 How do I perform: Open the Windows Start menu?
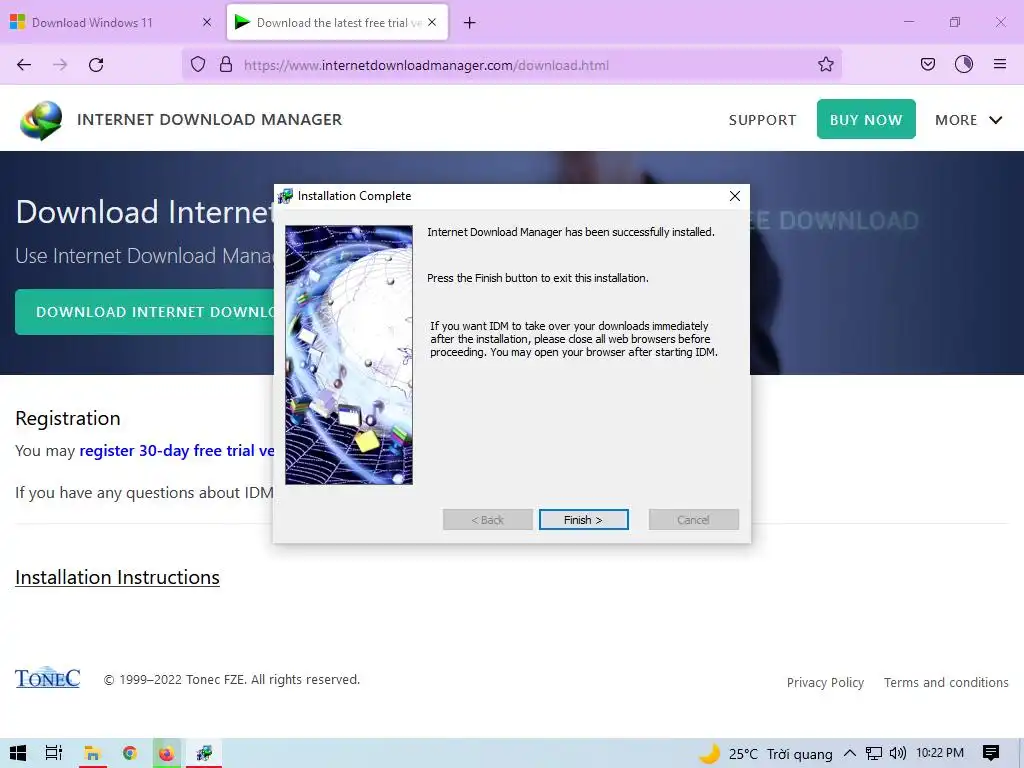point(18,753)
